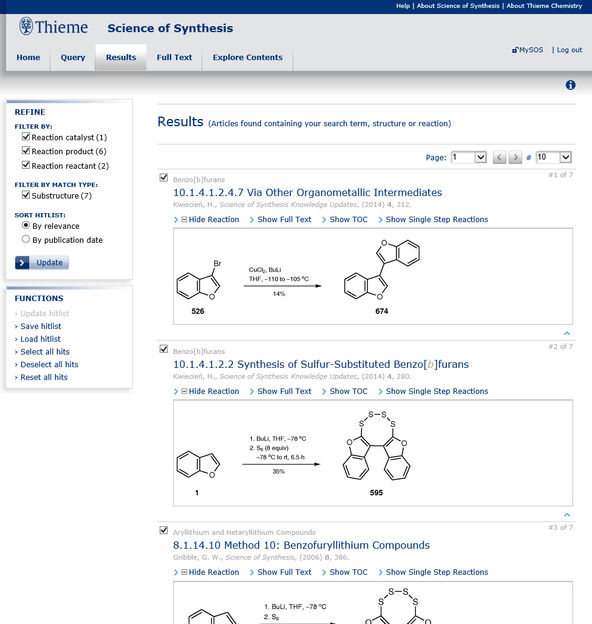The height and width of the screenshot is (624, 592).
Task: Click 'Aryllithium and Hetaryllithium Compounds' label
Action: point(244,532)
